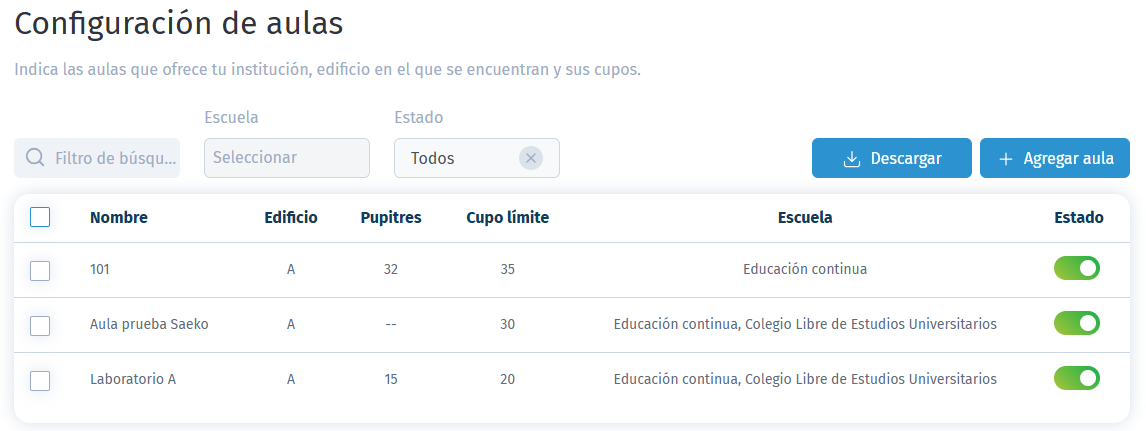Open the Estado dropdown showing Todos
This screenshot has height=431, width=1146.
(x=477, y=158)
